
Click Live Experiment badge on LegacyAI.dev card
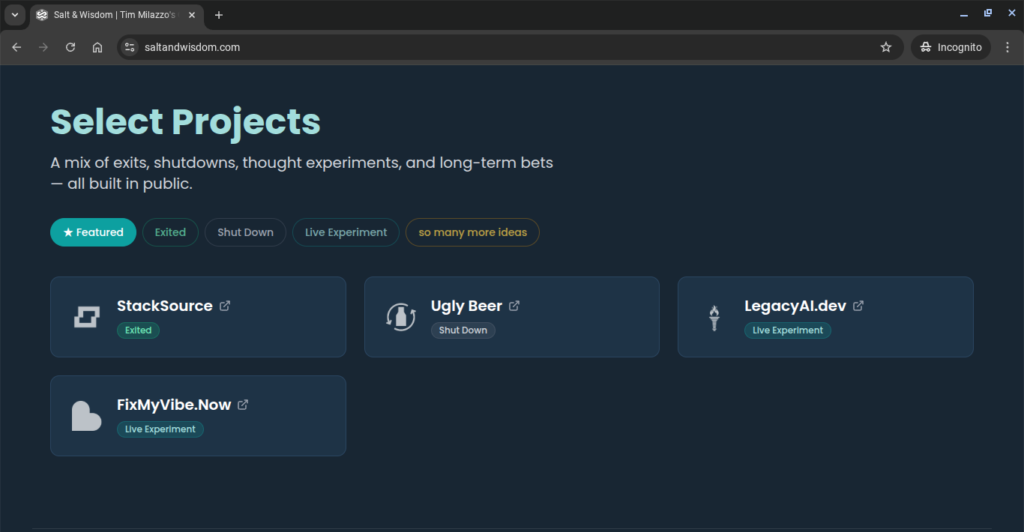788,330
